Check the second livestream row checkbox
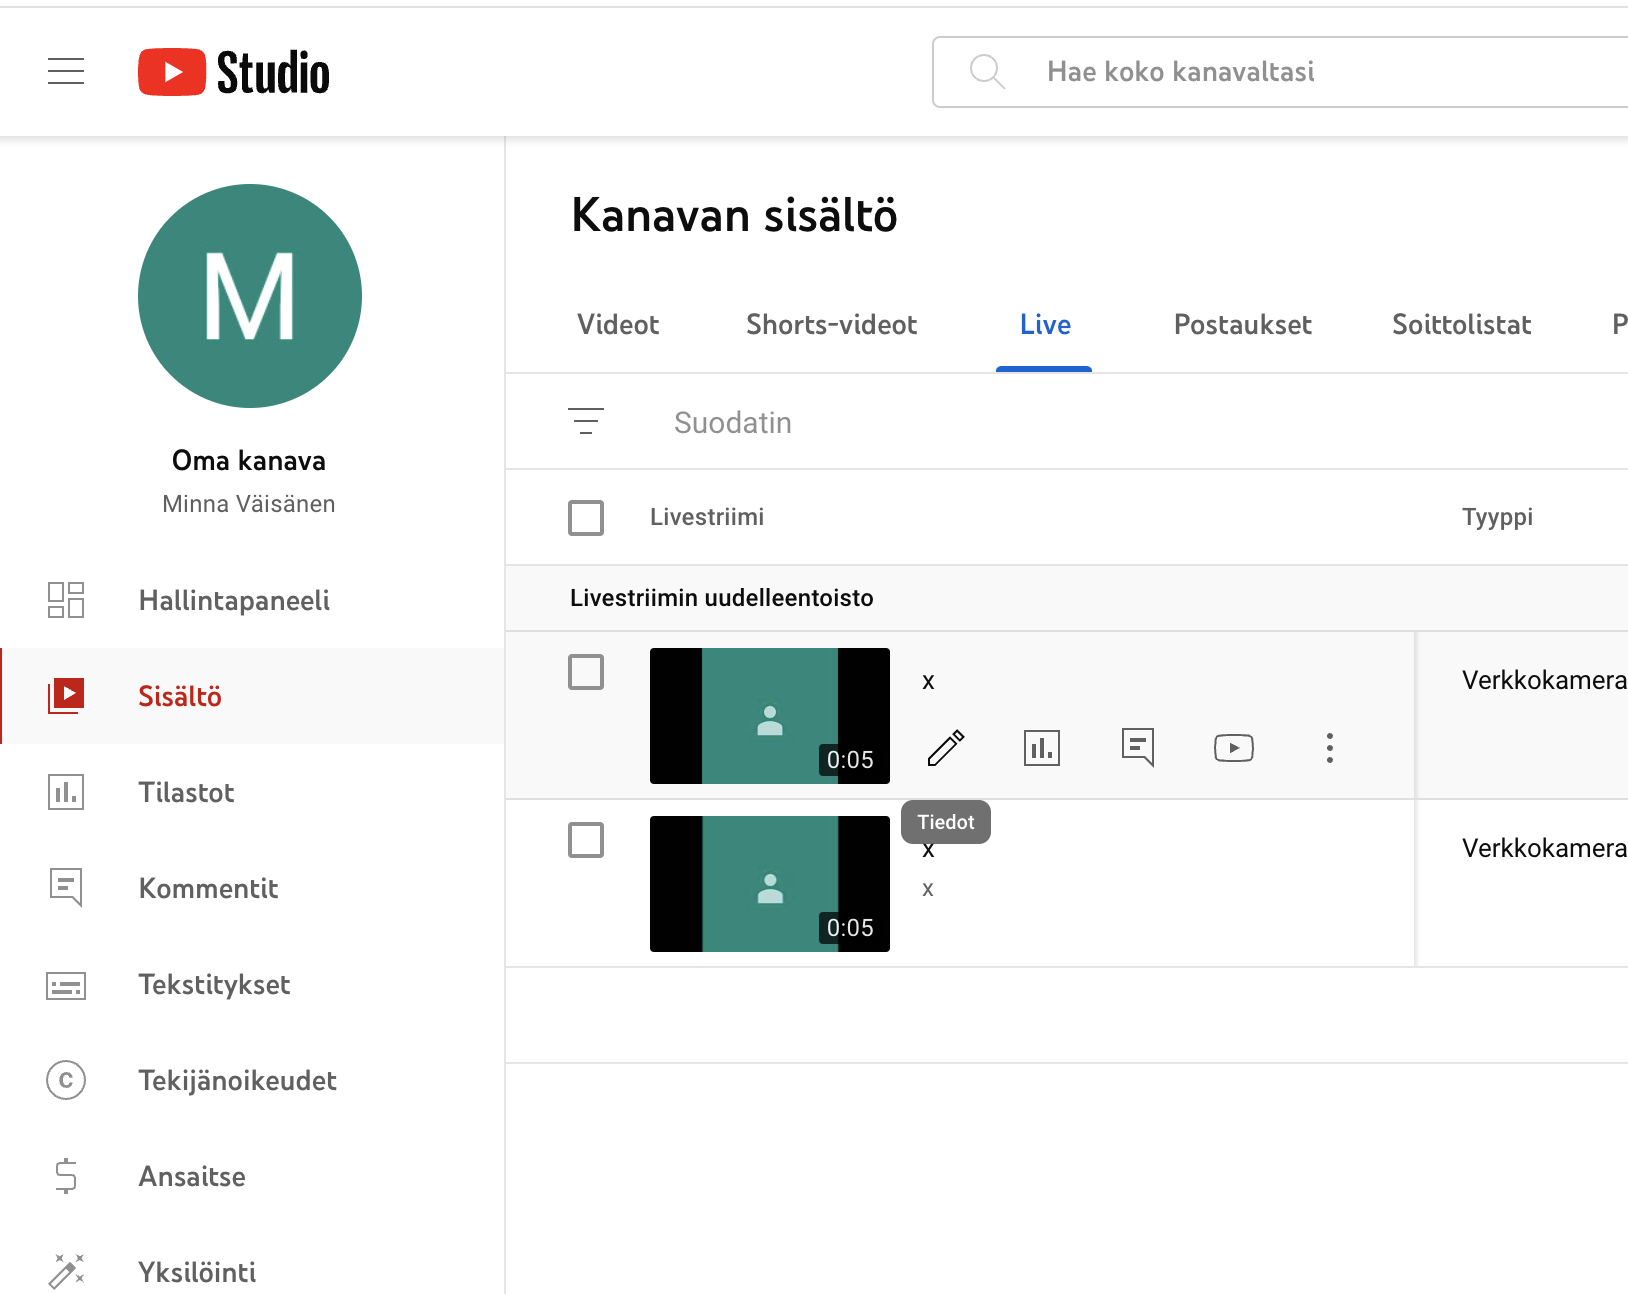Image resolution: width=1628 pixels, height=1294 pixels. [586, 840]
